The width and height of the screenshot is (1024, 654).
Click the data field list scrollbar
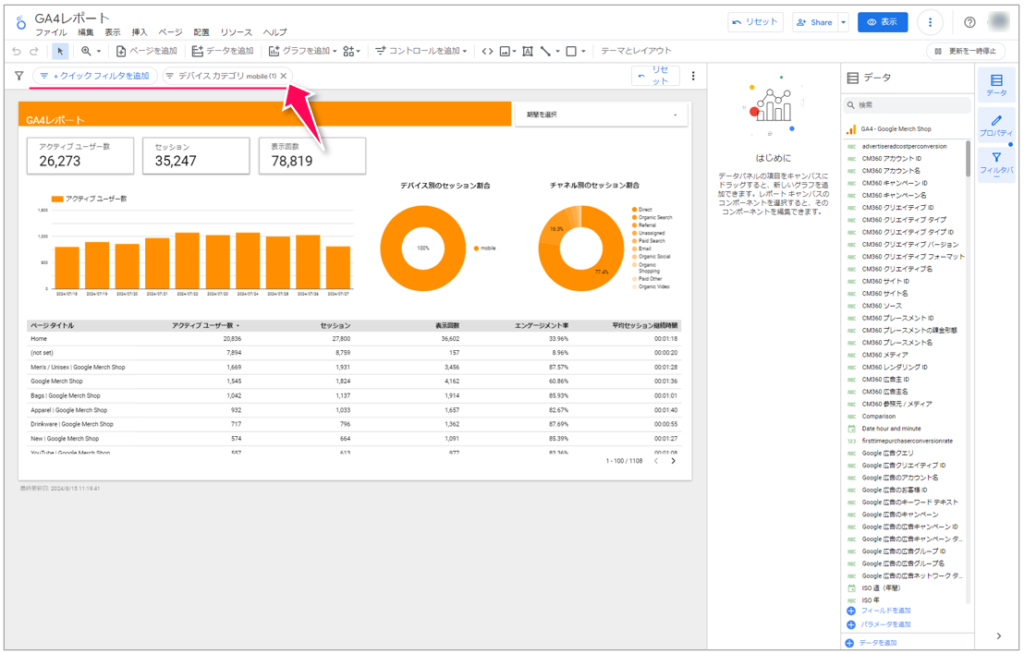click(x=968, y=159)
